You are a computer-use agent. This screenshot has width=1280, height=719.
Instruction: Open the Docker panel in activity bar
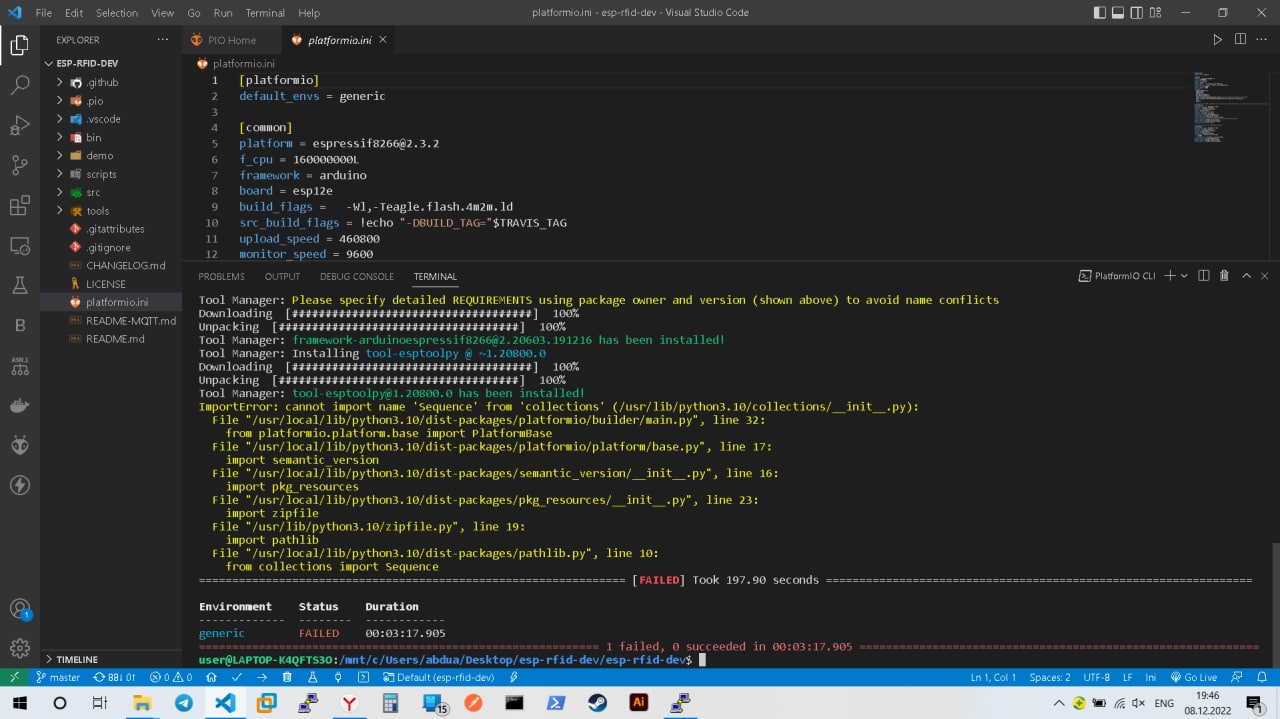(x=20, y=406)
